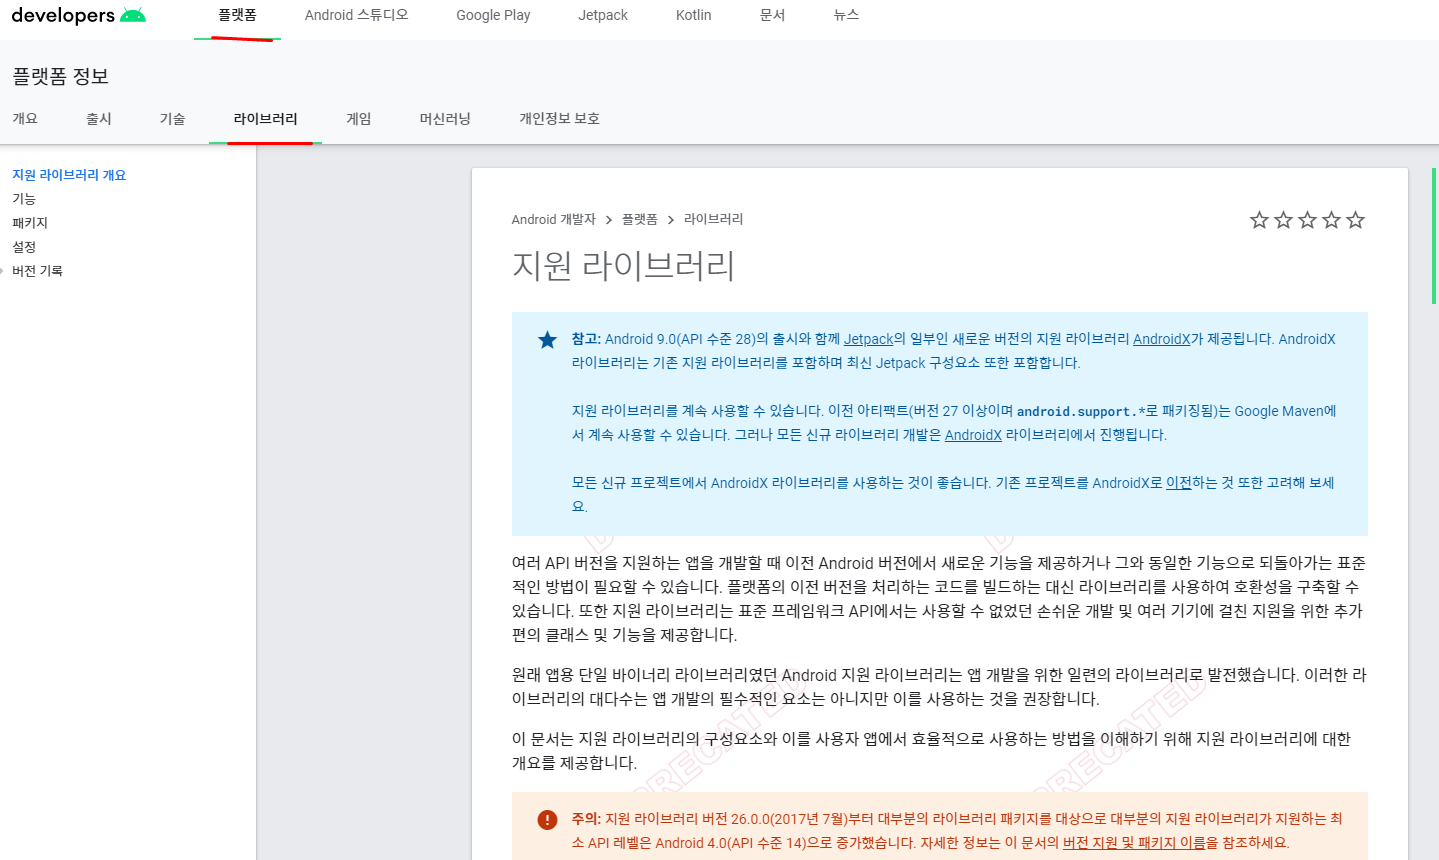Select 기능 in the sidebar
Image resolution: width=1439 pixels, height=860 pixels.
pyautogui.click(x=24, y=199)
